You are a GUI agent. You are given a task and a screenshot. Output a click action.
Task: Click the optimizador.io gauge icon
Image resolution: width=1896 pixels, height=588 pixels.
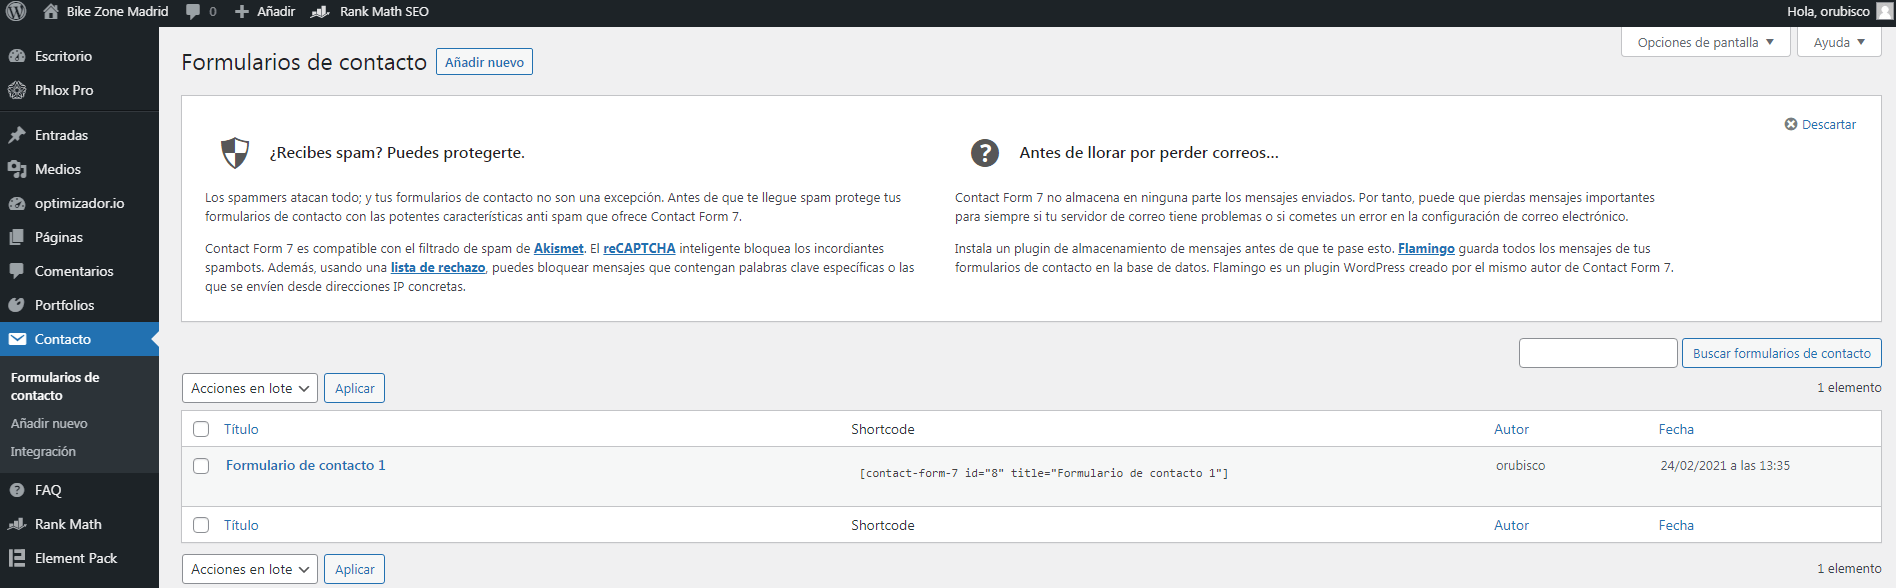[17, 203]
